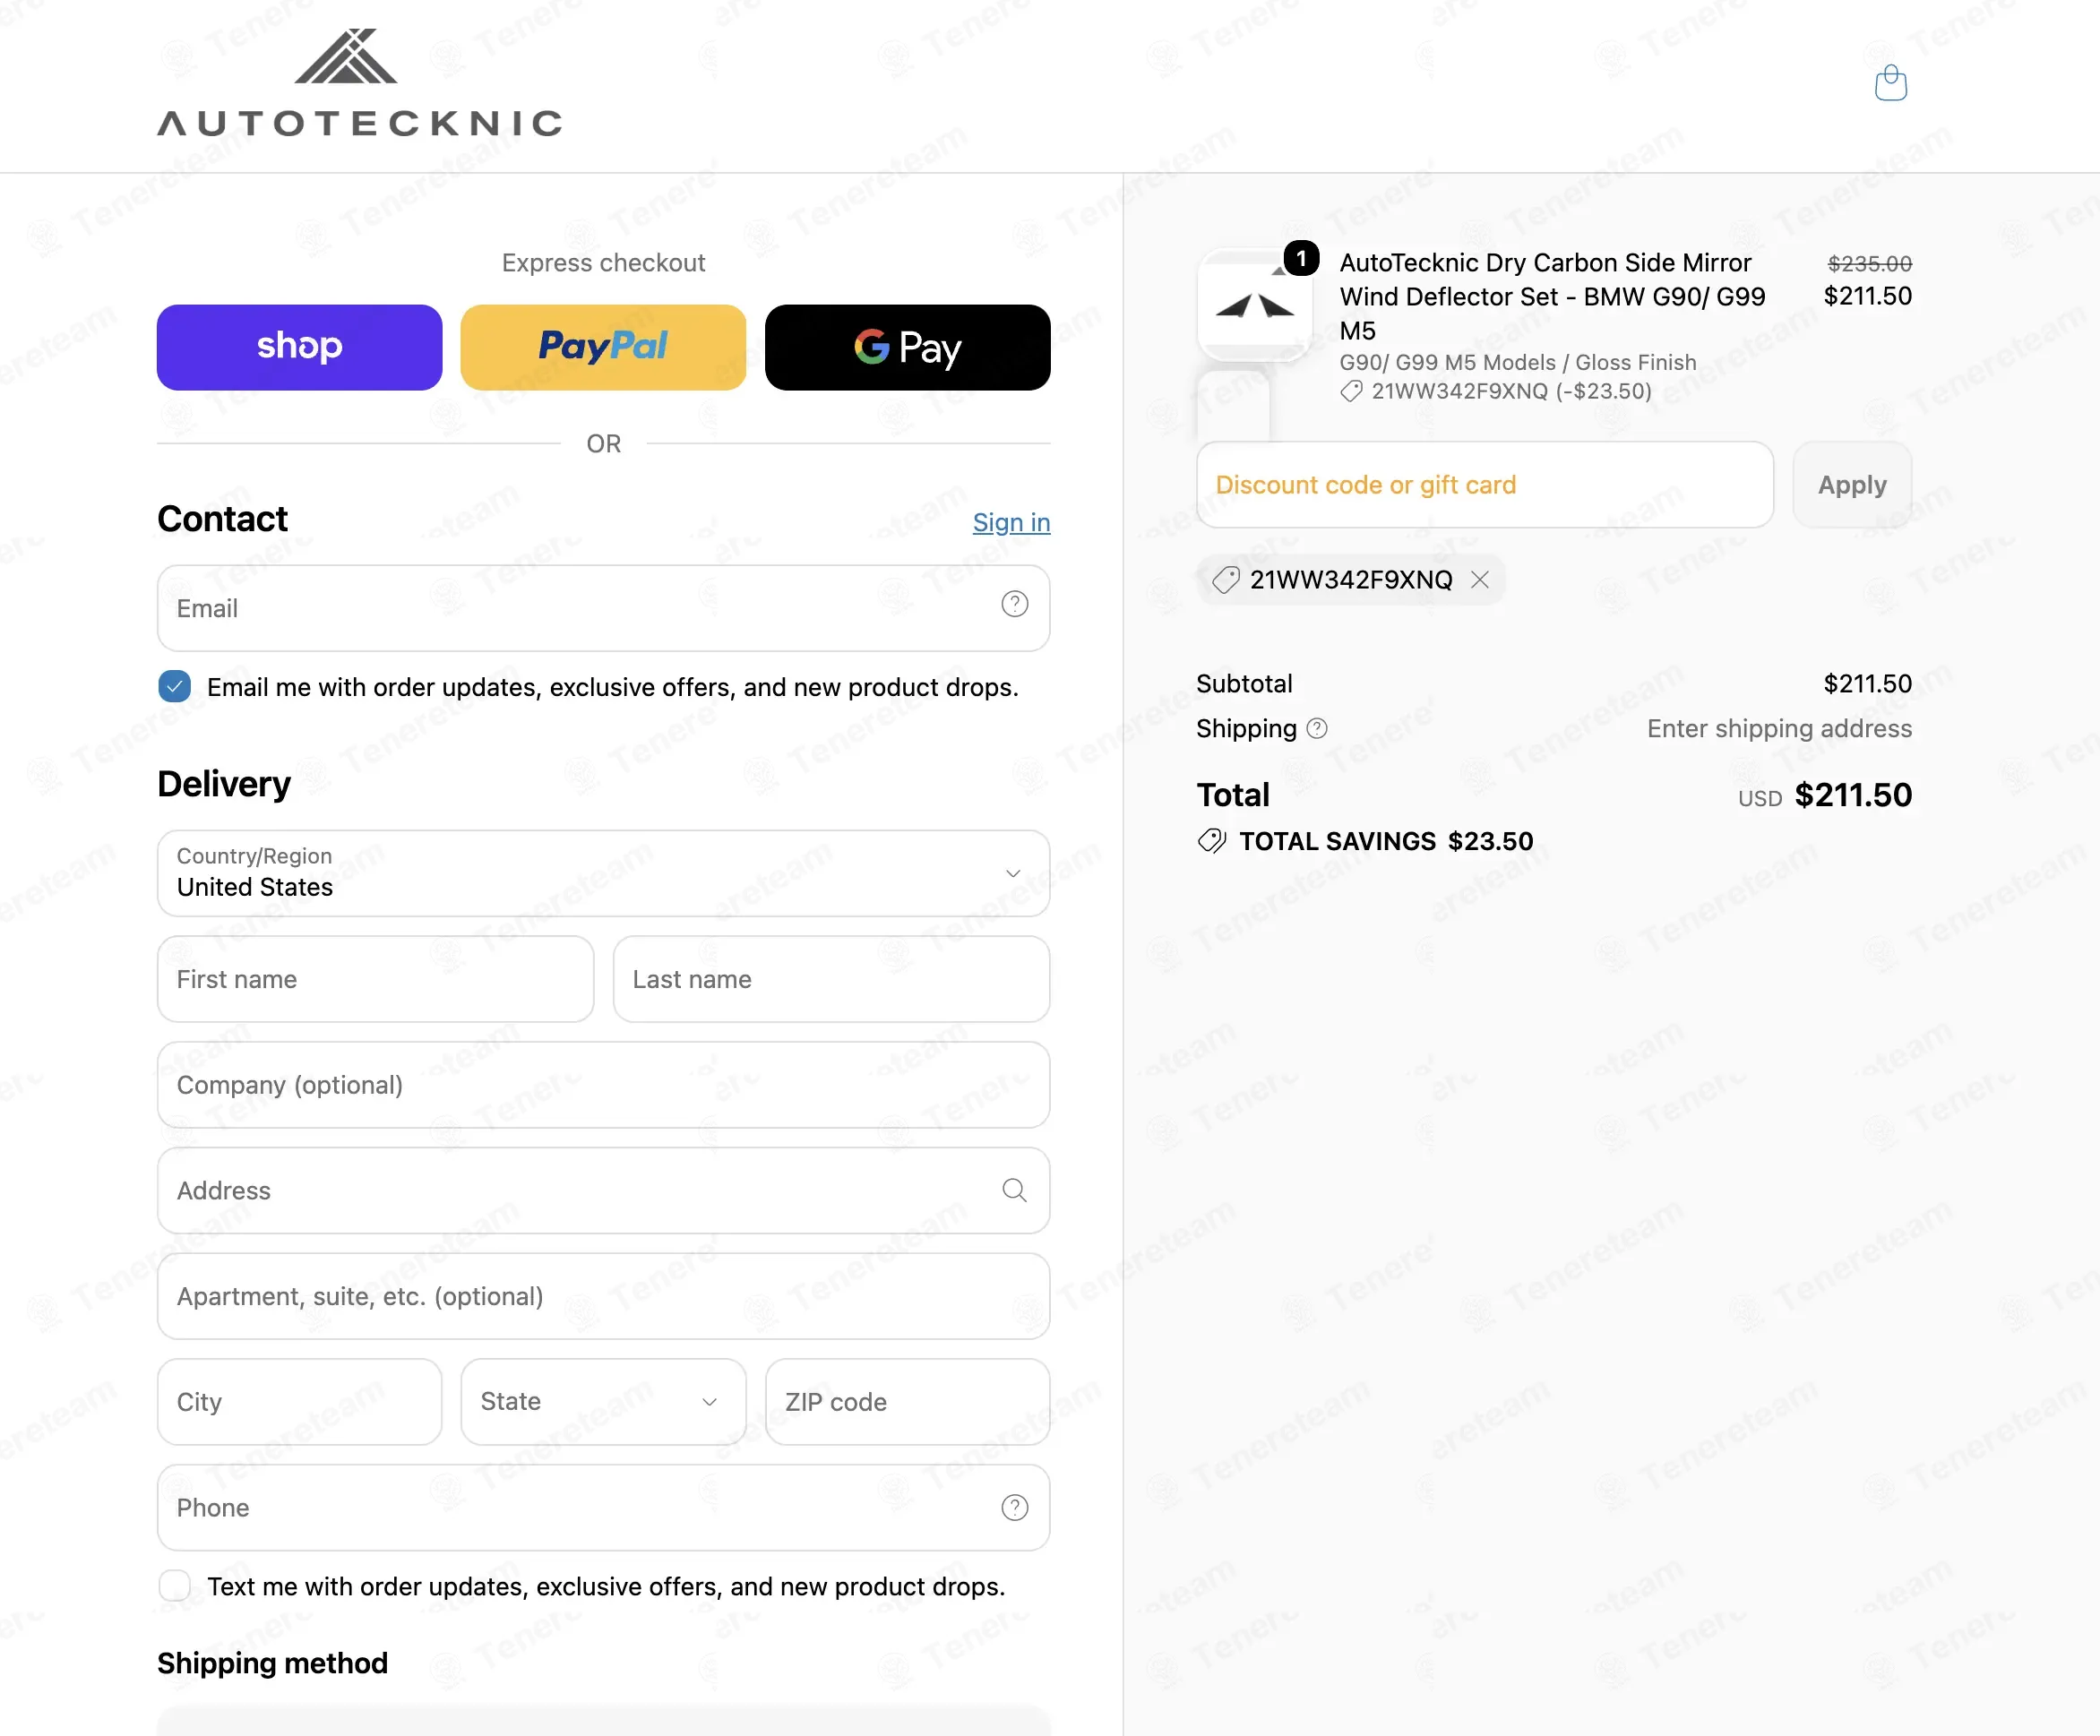Click the struck-through price $235.00
This screenshot has height=1736, width=2100.
(x=1869, y=264)
